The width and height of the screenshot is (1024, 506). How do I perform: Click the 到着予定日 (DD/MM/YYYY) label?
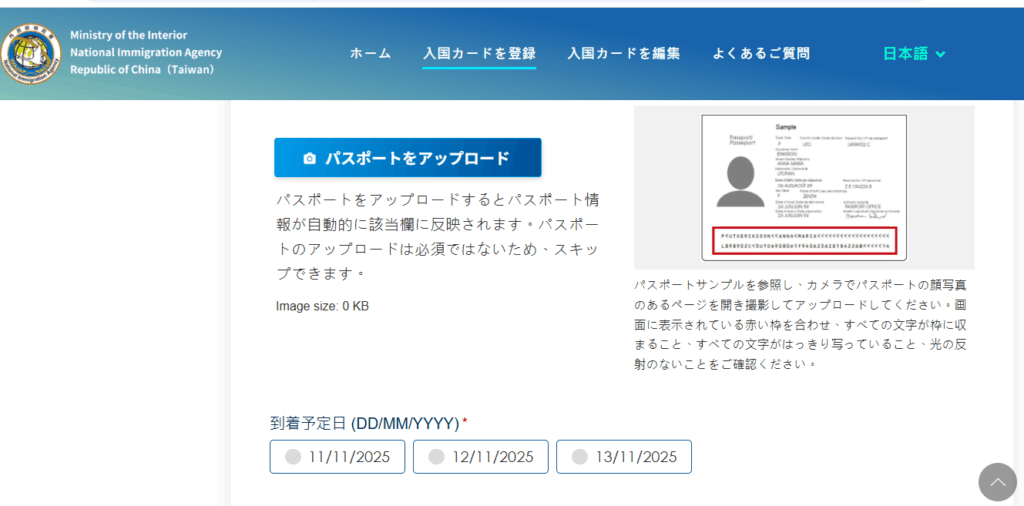pyautogui.click(x=364, y=423)
